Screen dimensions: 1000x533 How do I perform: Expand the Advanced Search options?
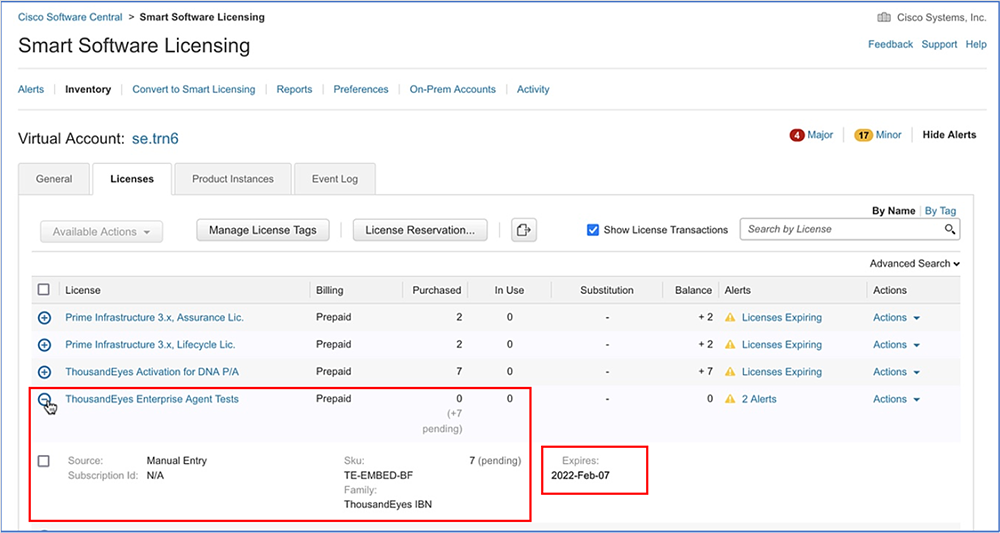point(914,264)
